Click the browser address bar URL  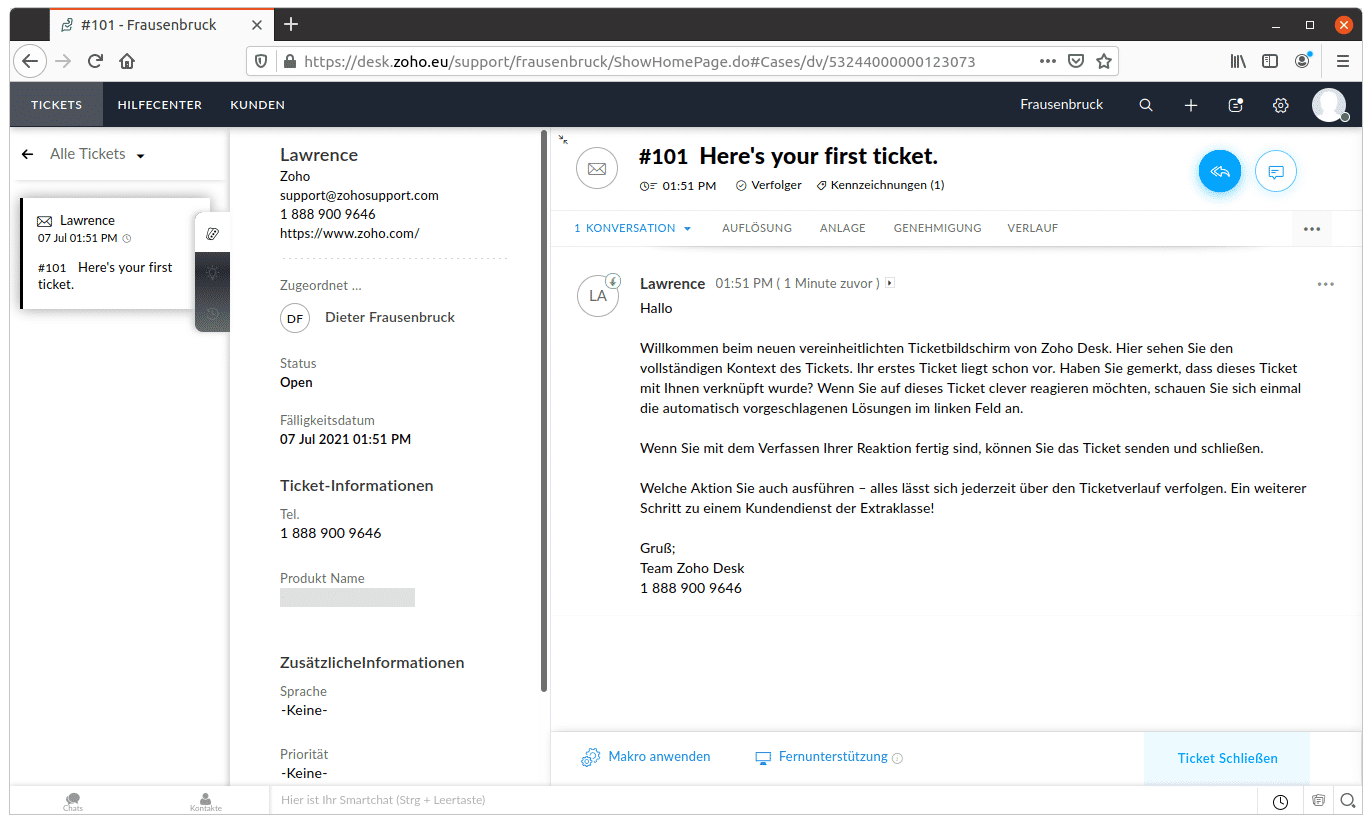[x=639, y=61]
